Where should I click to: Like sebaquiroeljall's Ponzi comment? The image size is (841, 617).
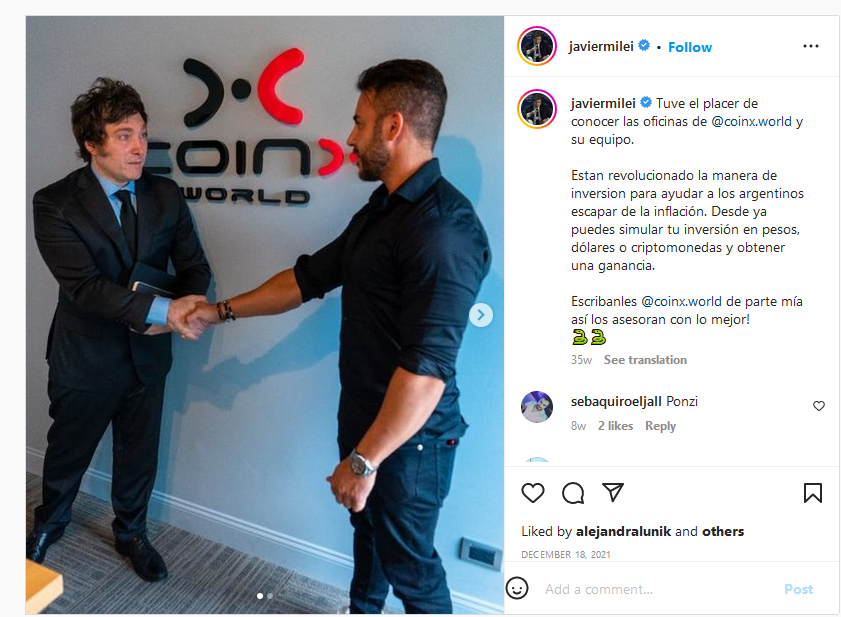818,406
